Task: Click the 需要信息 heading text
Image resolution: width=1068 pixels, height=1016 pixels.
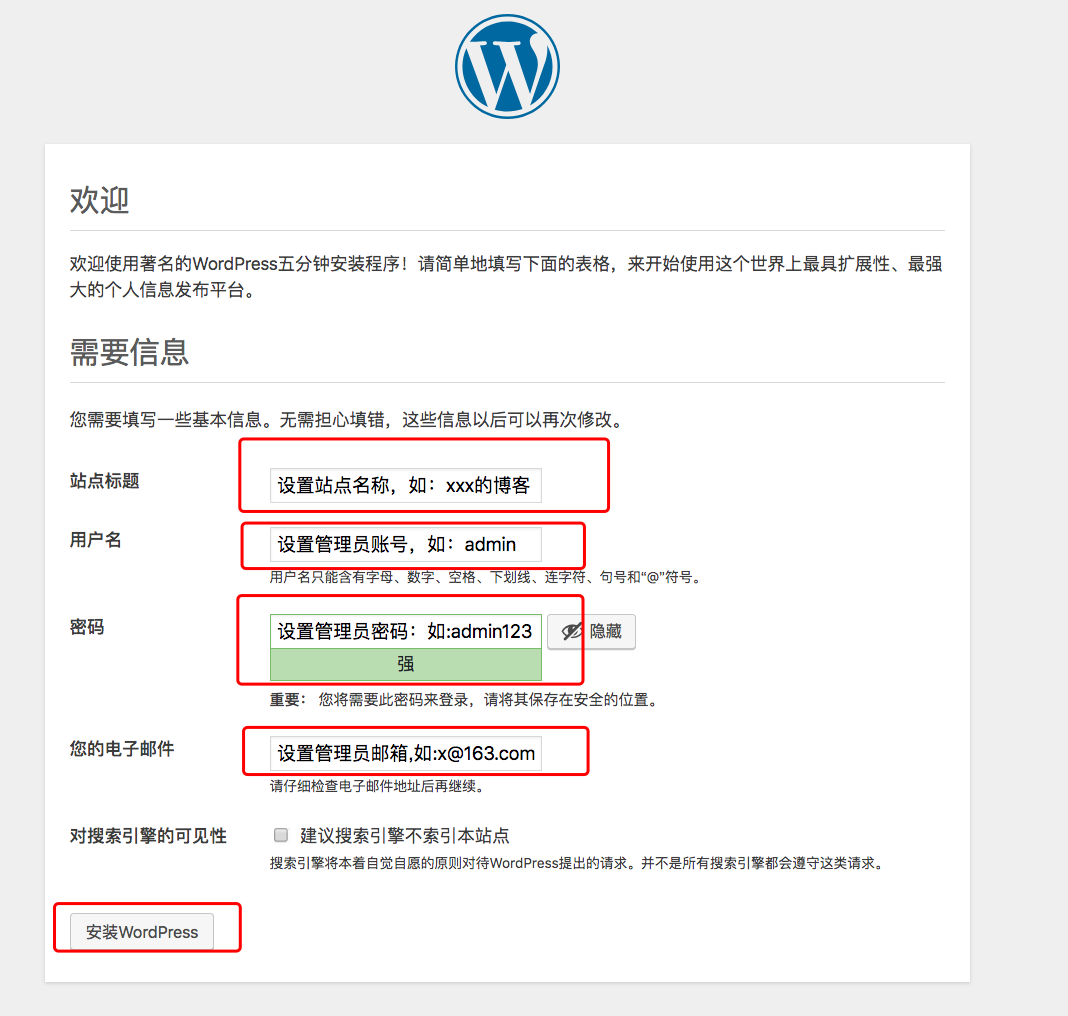Action: click(129, 352)
